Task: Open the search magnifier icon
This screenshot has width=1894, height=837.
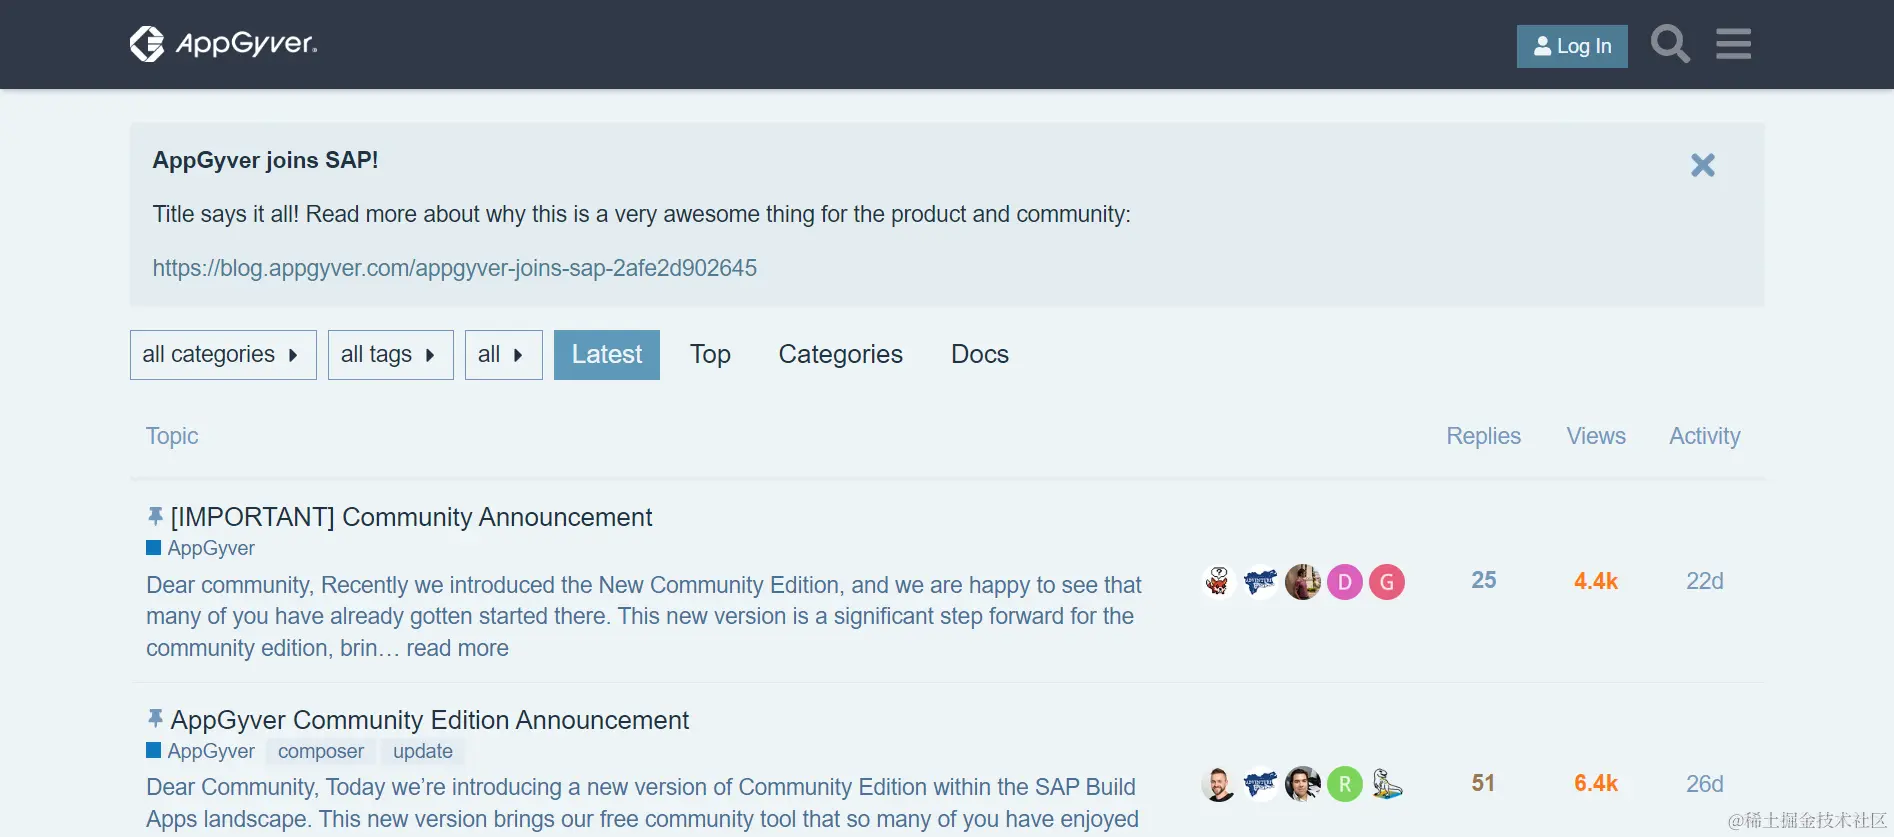Action: click(x=1670, y=44)
